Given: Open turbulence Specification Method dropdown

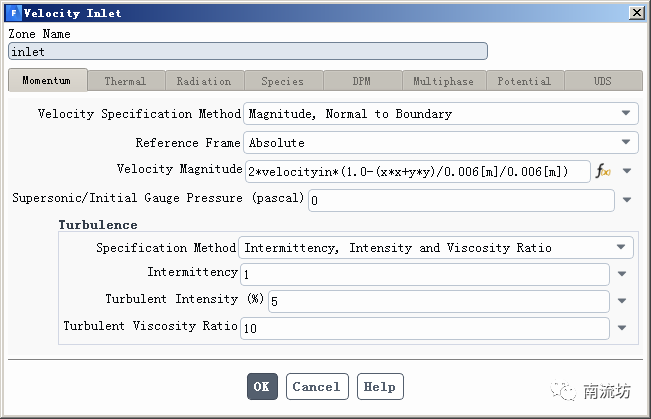Looking at the screenshot, I should coord(622,248).
